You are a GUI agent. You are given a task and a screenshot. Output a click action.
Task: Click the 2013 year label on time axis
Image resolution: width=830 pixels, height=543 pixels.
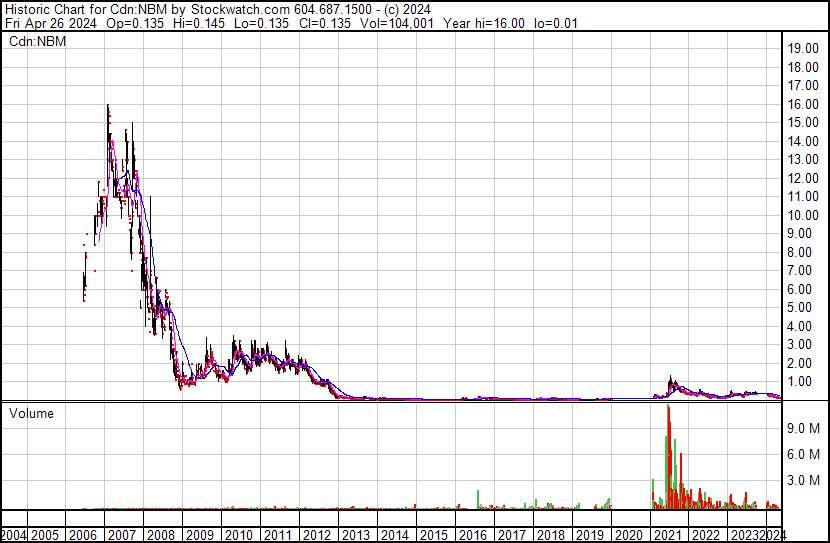click(356, 535)
